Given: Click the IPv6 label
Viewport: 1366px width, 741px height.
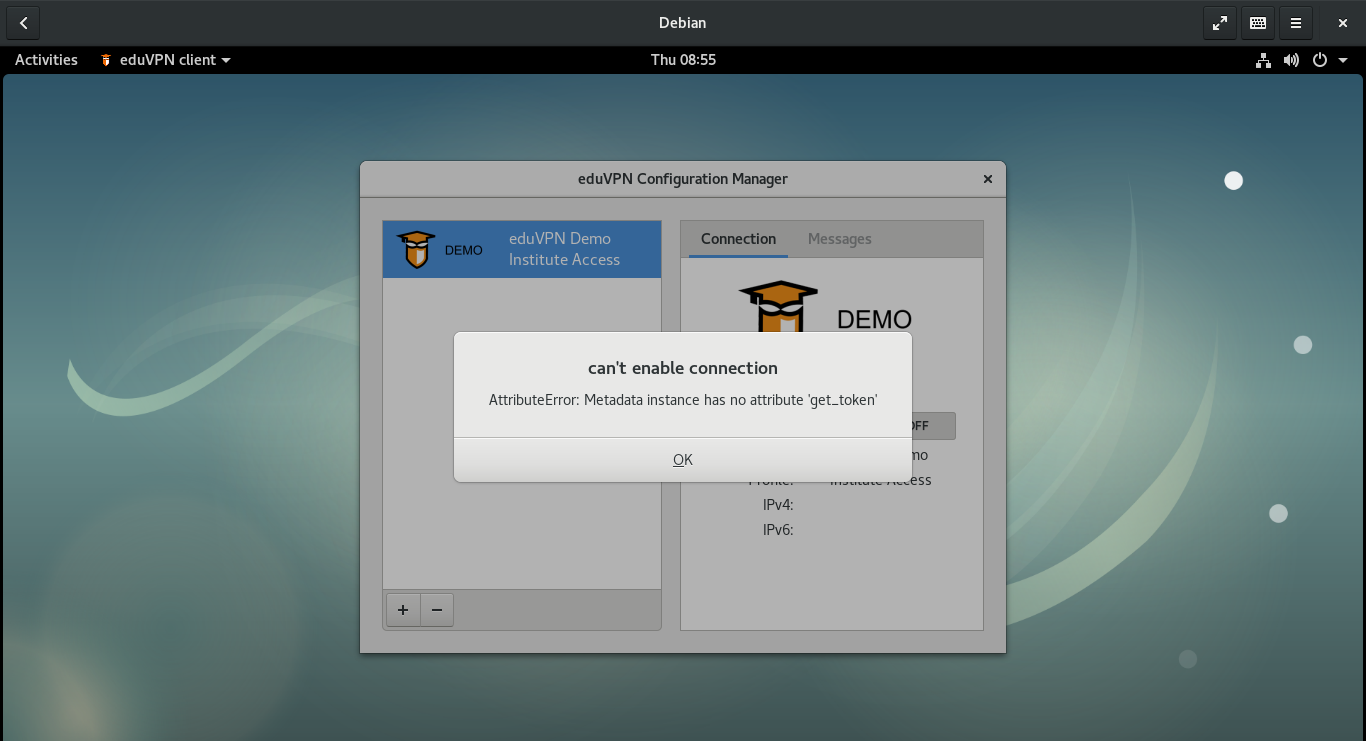Looking at the screenshot, I should click(778, 530).
